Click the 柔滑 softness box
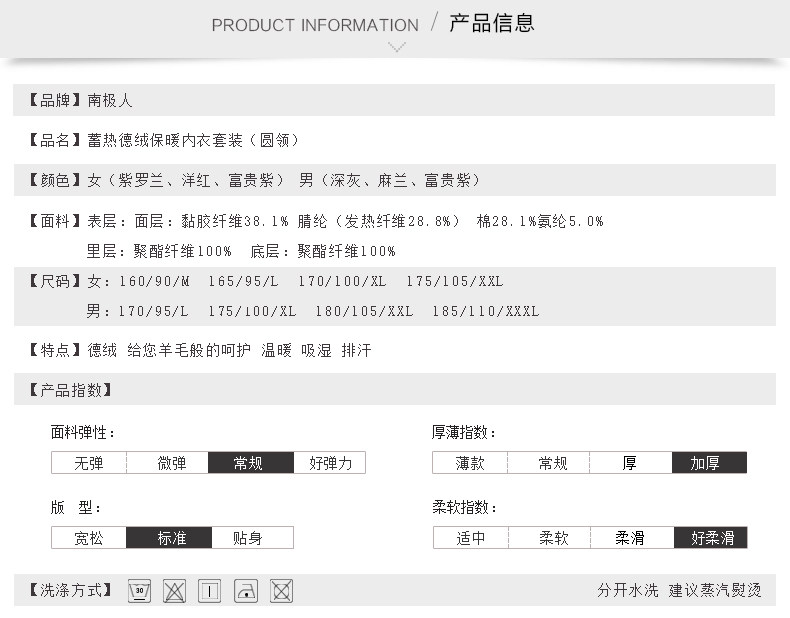790x618 pixels. (x=630, y=538)
